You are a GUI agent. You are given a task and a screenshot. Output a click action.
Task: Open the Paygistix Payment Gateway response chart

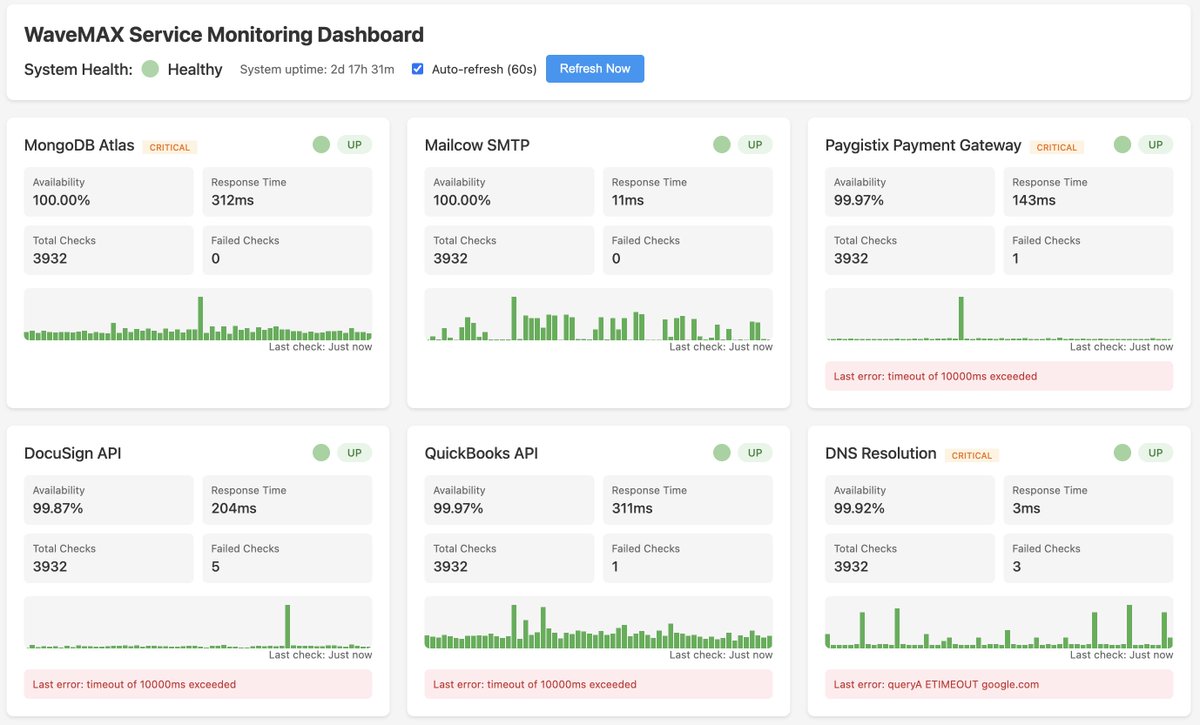click(x=999, y=315)
